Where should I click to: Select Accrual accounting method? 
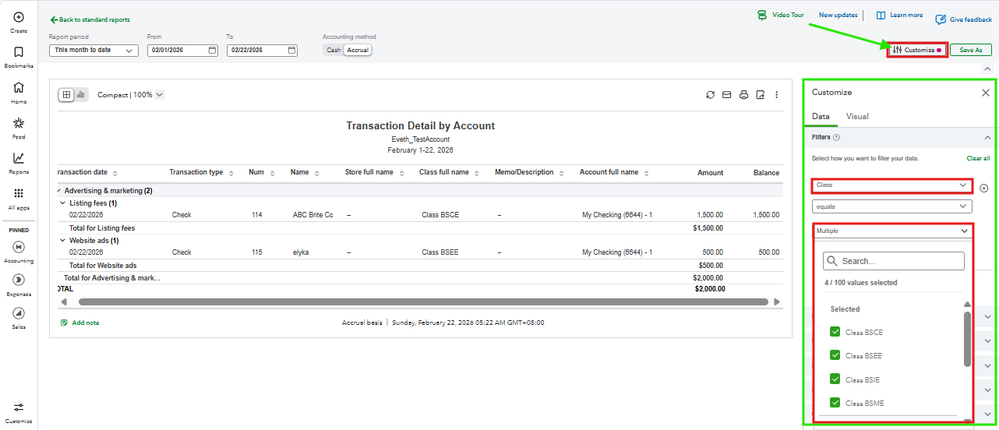pyautogui.click(x=357, y=50)
